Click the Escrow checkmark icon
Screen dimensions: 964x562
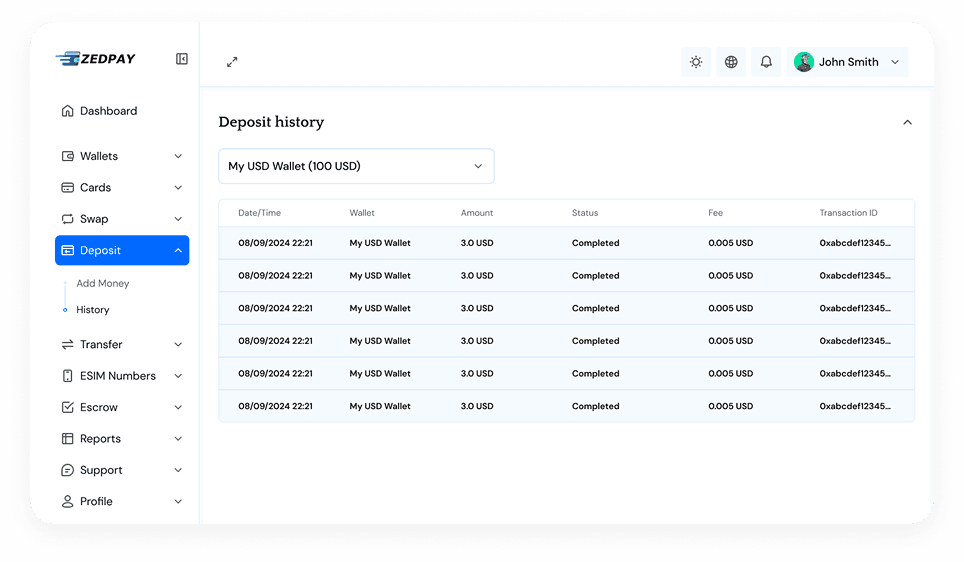68,407
